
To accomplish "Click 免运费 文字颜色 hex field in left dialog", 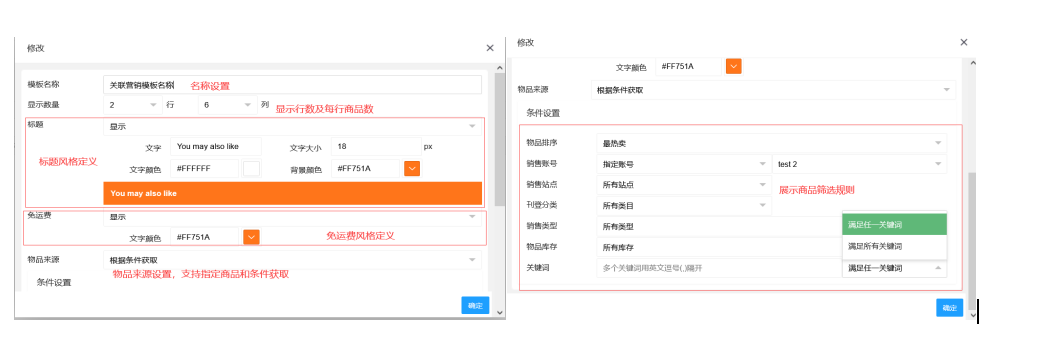I will [x=204, y=237].
